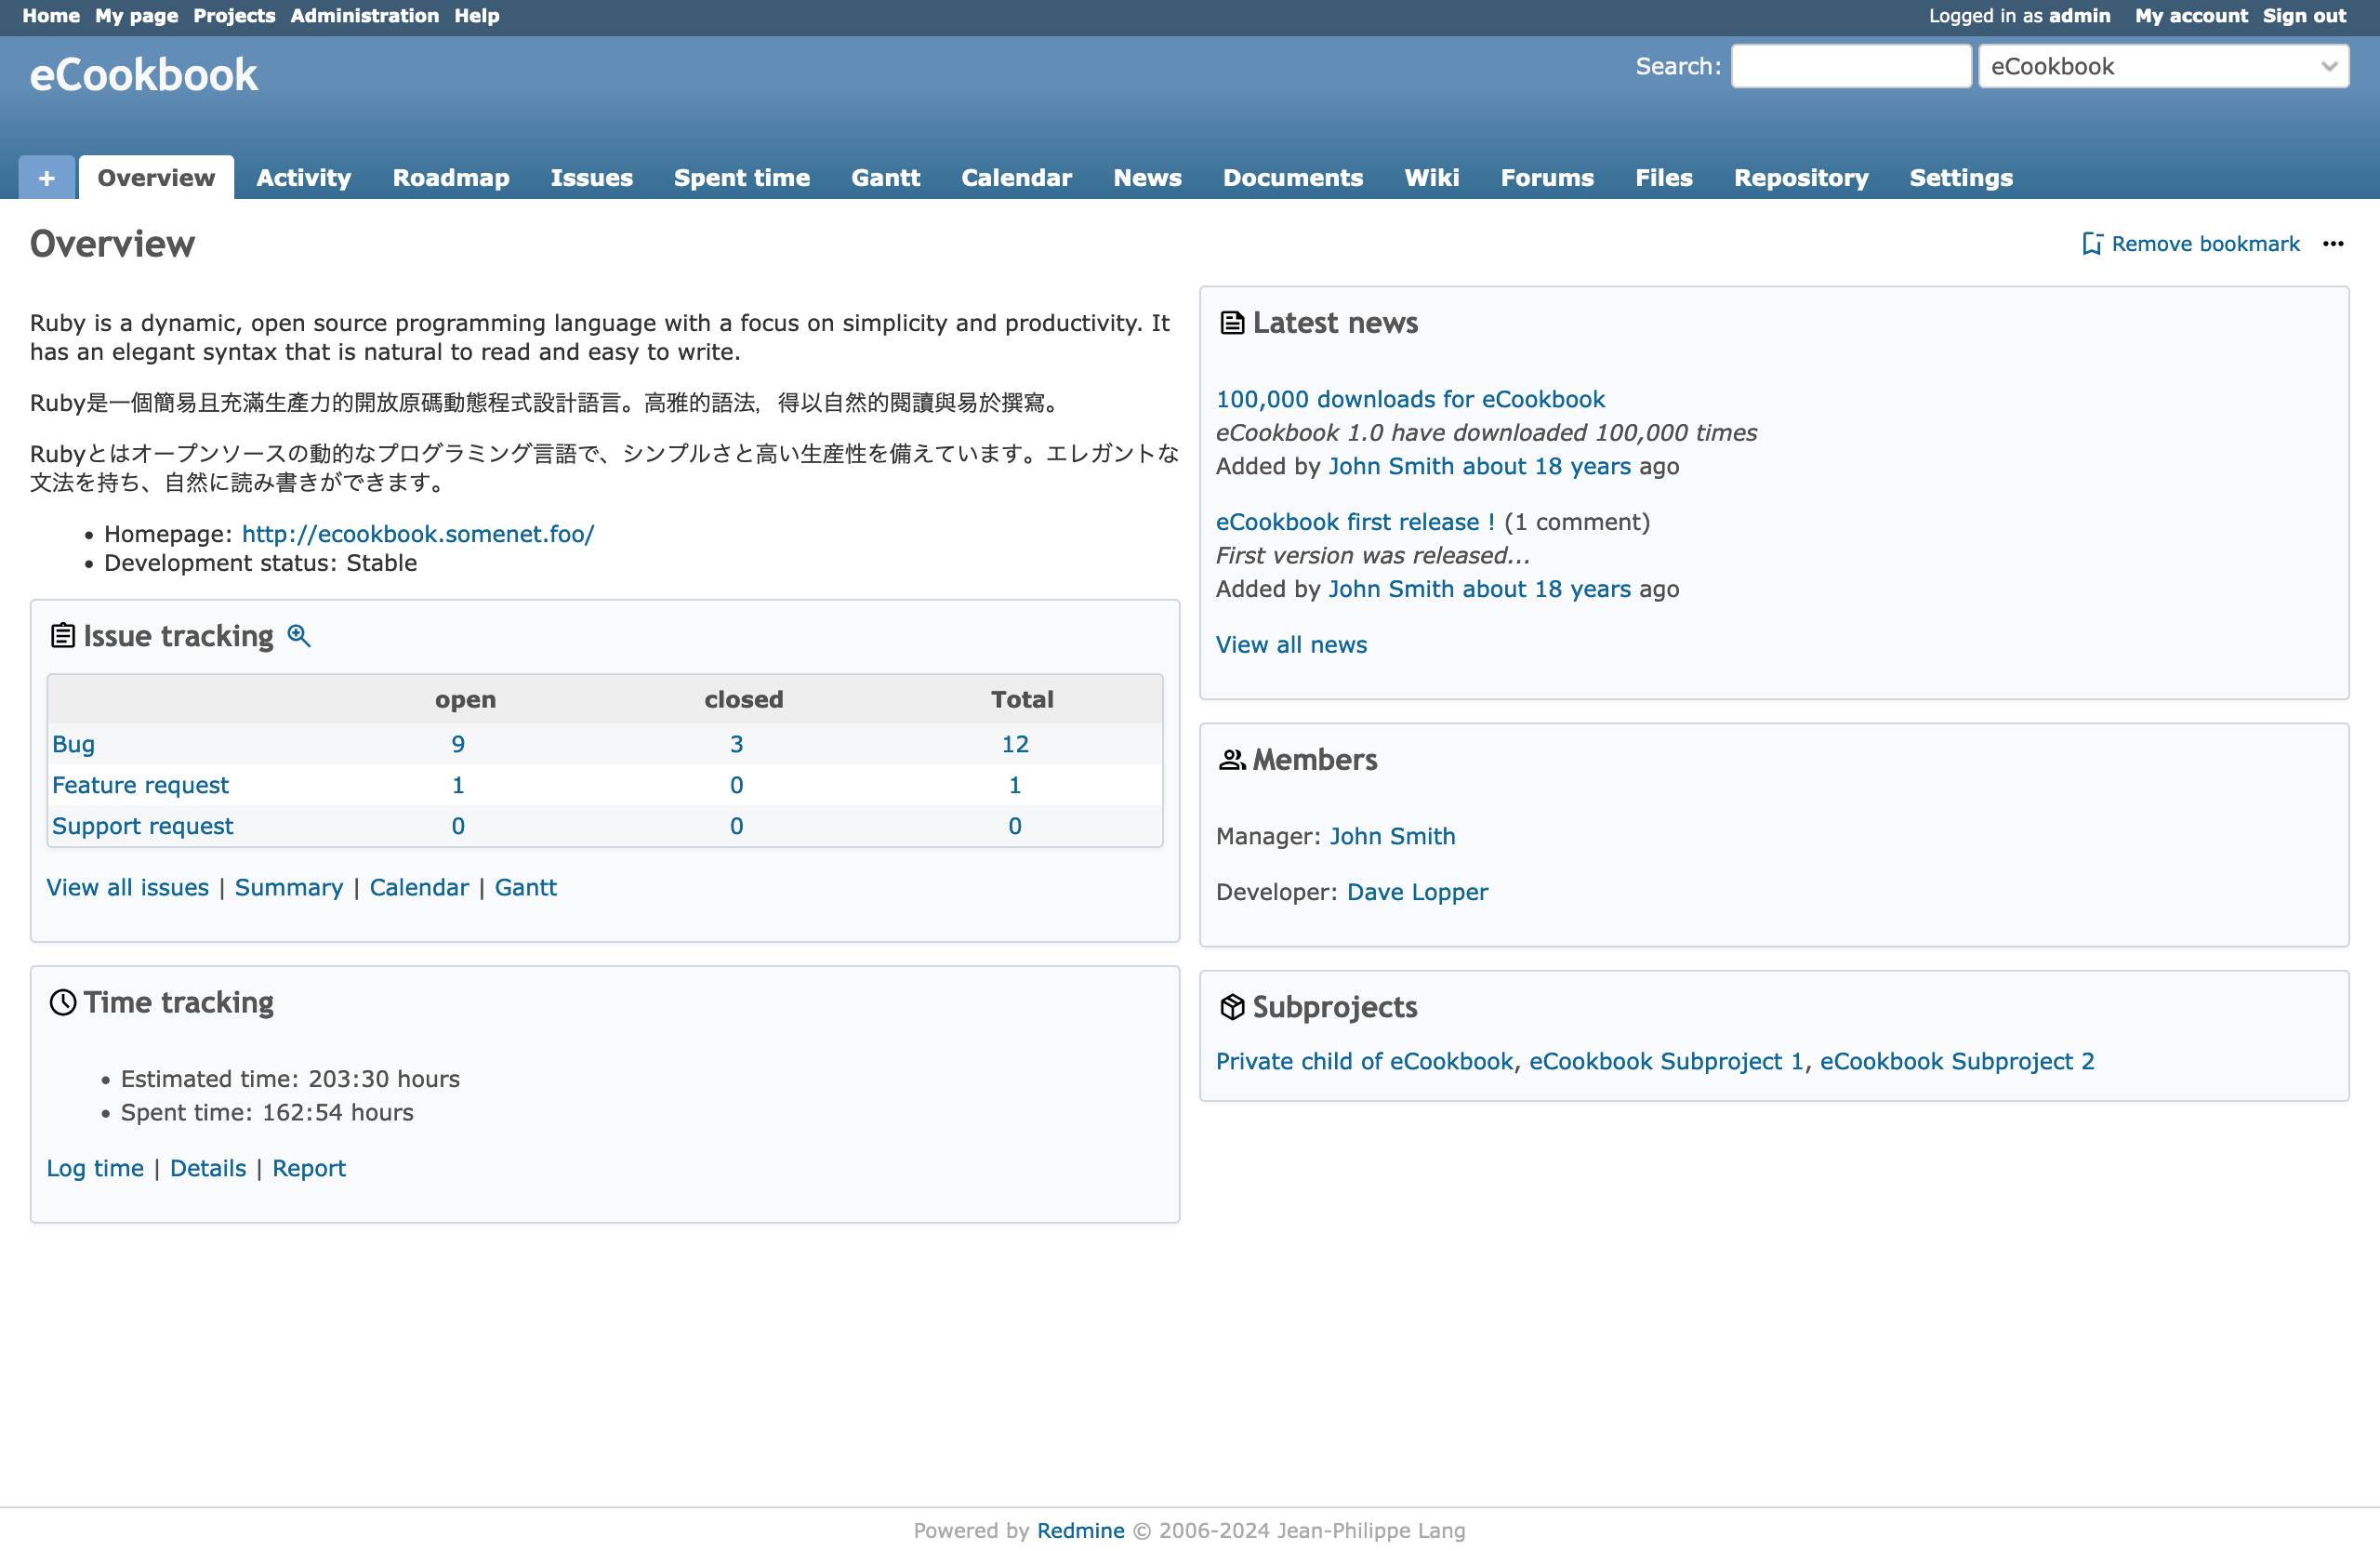Open Projects in the top menu
2380x1551 pixels.
coord(234,16)
